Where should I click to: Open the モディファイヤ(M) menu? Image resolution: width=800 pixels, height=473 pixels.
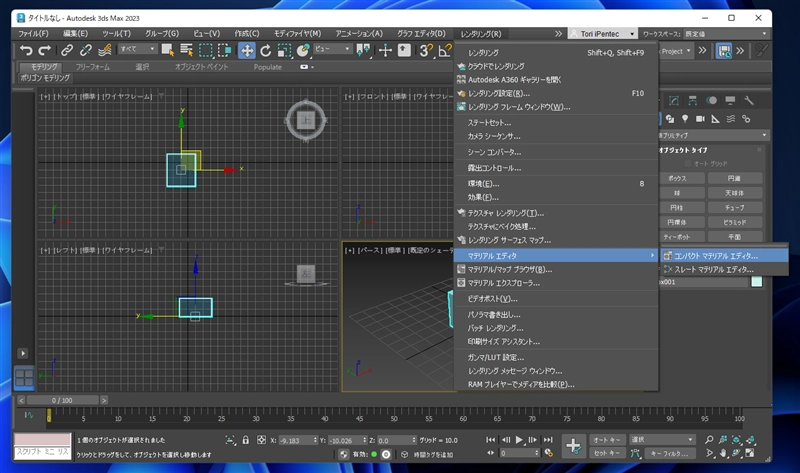coord(297,34)
